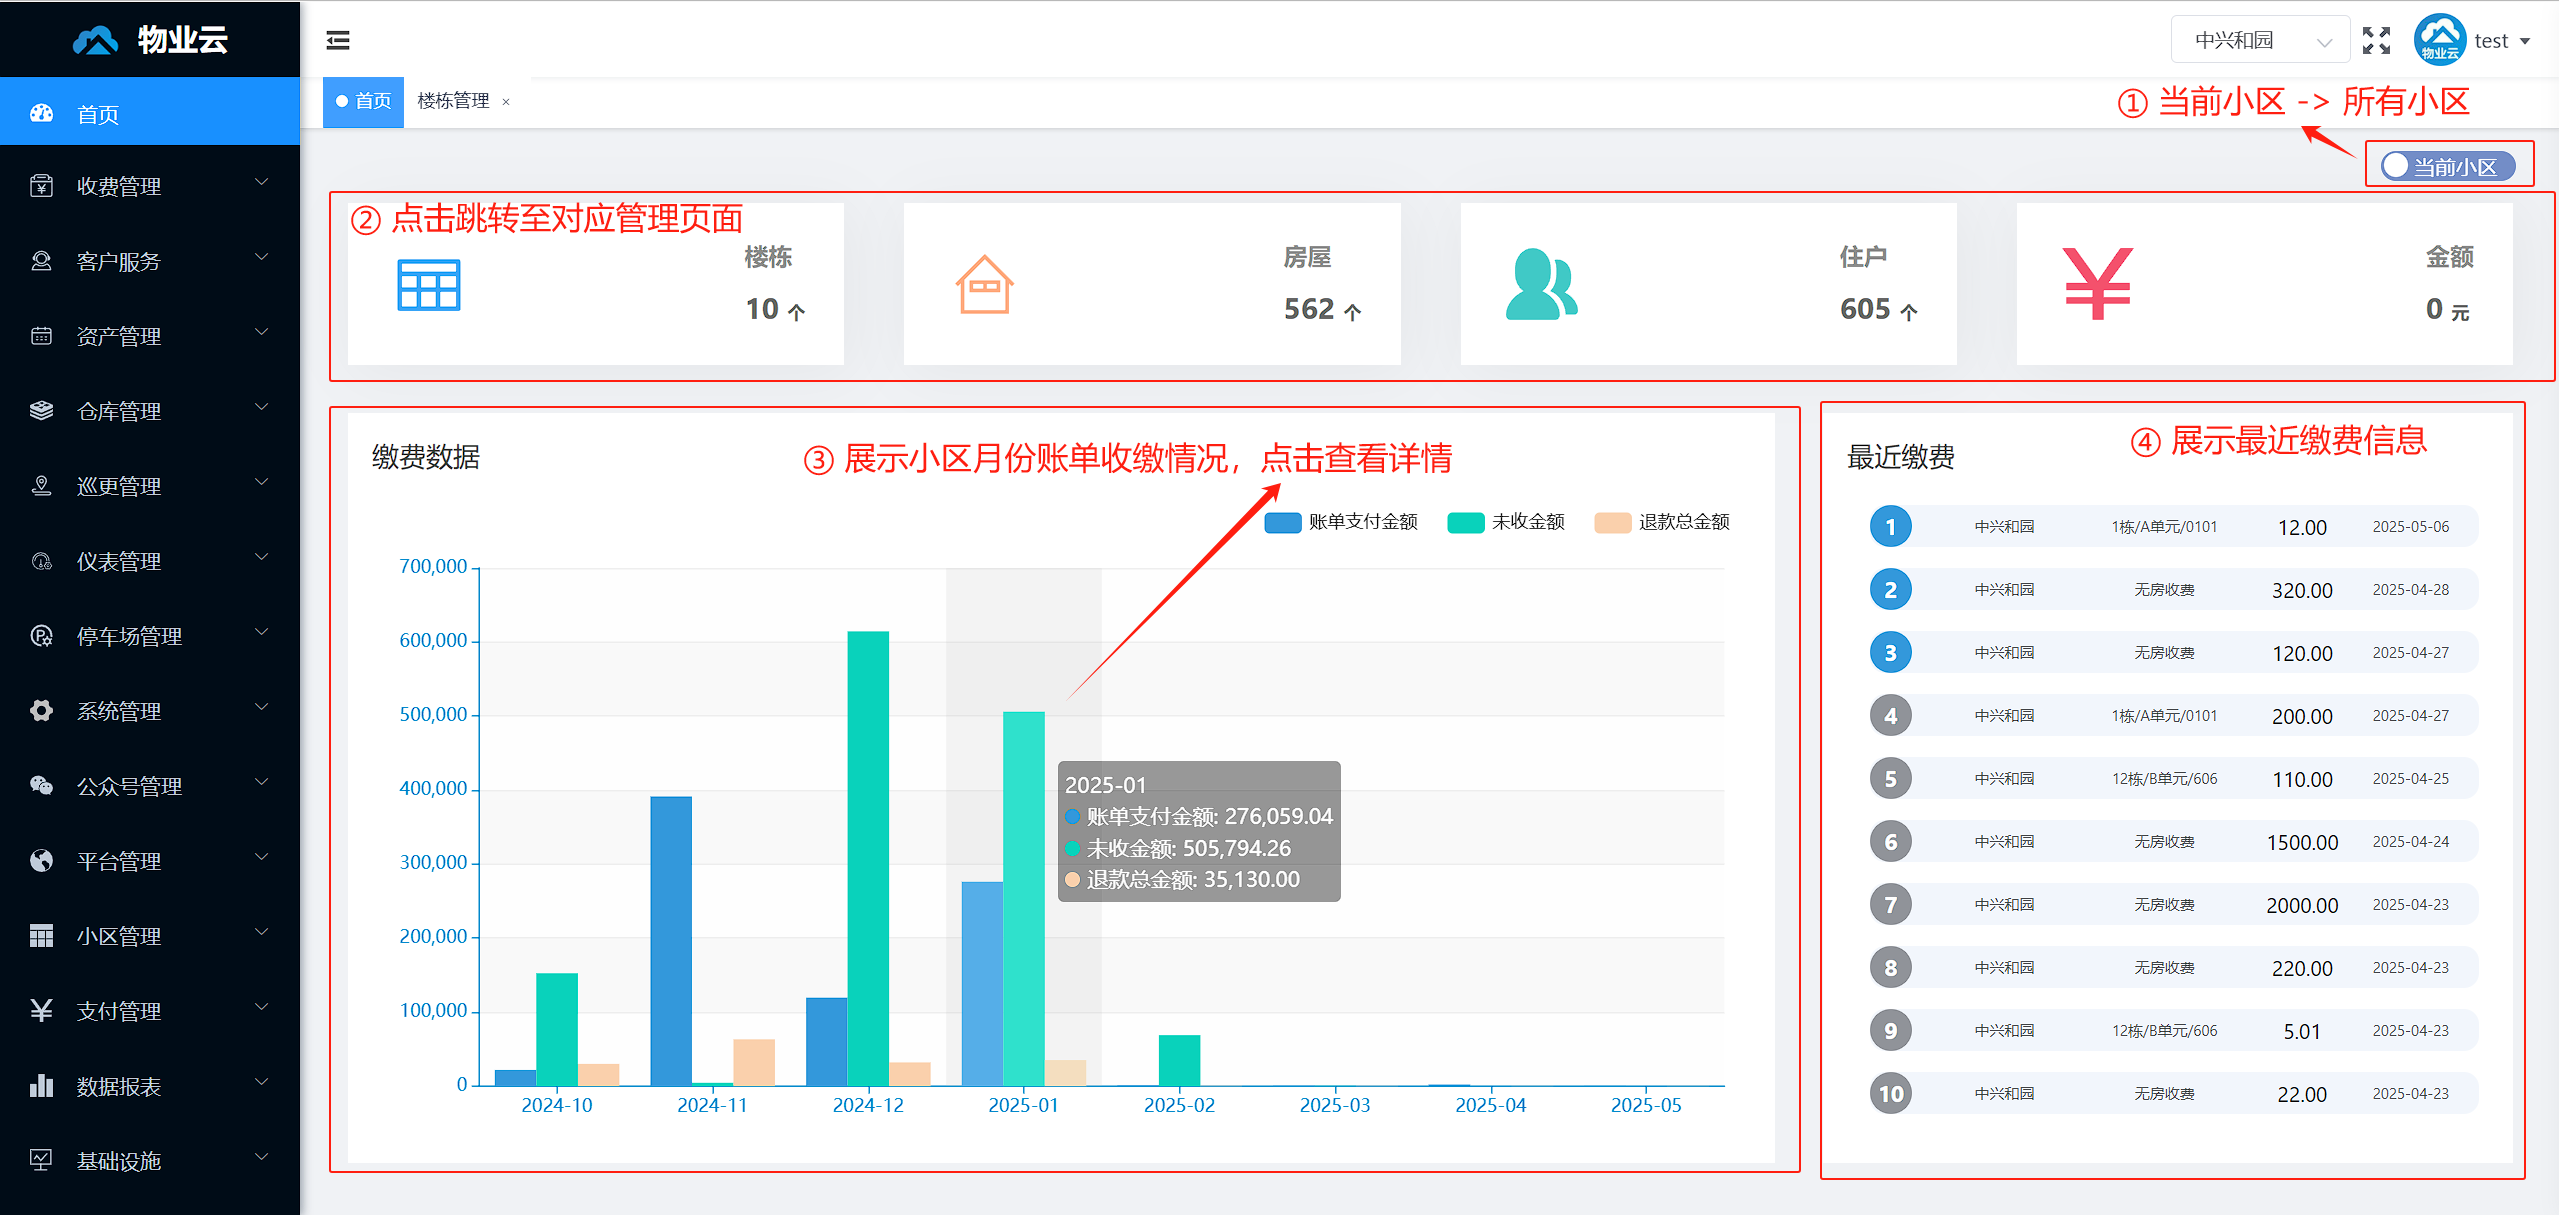This screenshot has height=1215, width=2559.
Task: Select the 首页 item in the sidebar
Action: pos(150,112)
